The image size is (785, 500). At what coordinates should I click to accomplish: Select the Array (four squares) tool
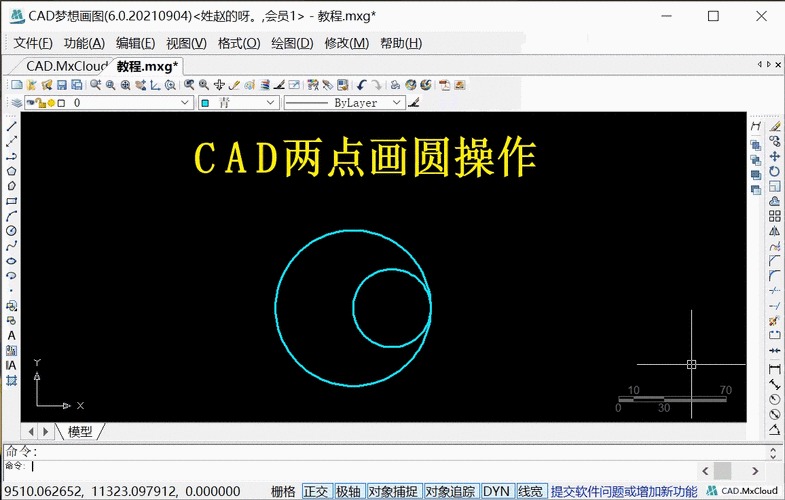click(774, 216)
